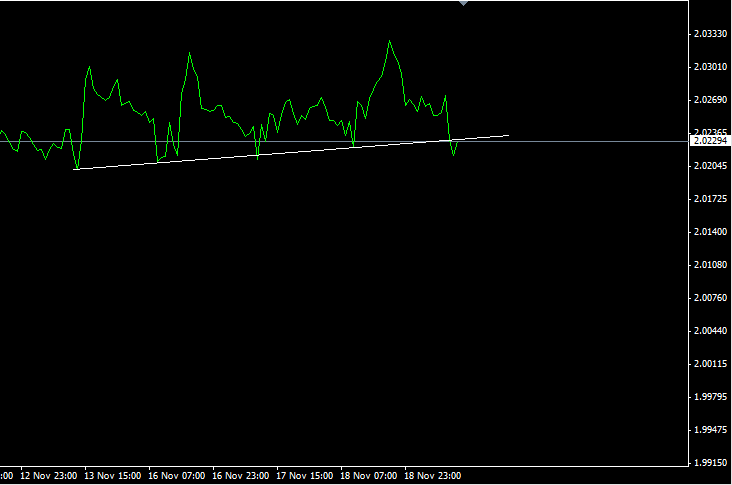
Task: Click the 17 Nov 15:00 time label
Action: click(304, 476)
